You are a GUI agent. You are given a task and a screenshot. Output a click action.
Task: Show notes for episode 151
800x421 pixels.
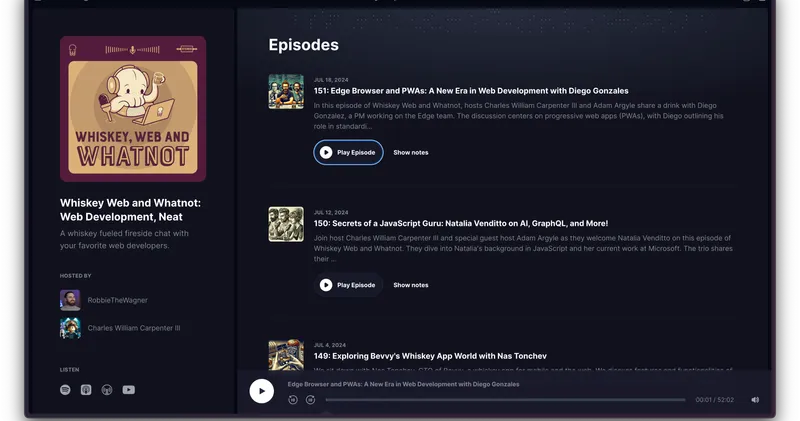point(410,152)
